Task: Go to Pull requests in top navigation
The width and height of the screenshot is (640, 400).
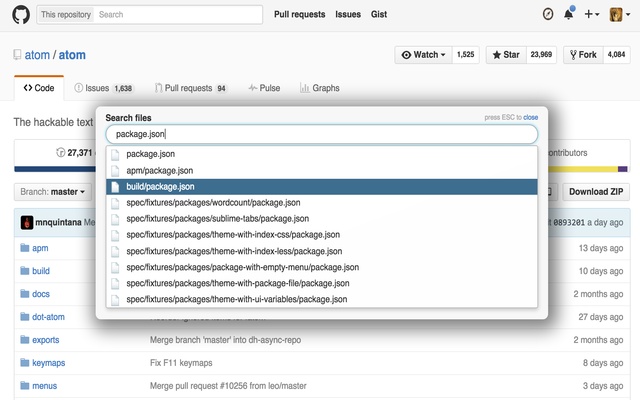Action: coord(300,14)
